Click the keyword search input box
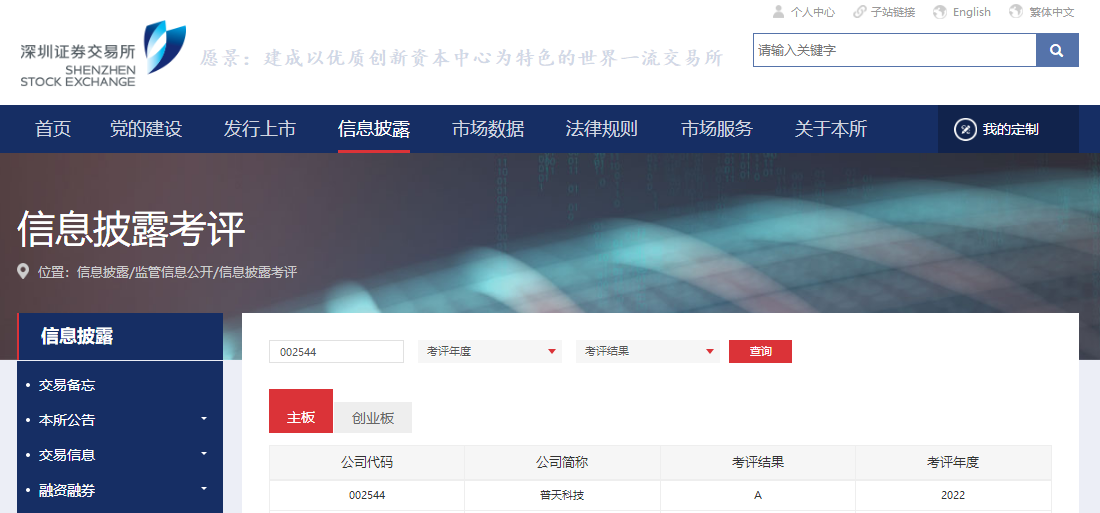This screenshot has height=513, width=1100. pos(894,51)
